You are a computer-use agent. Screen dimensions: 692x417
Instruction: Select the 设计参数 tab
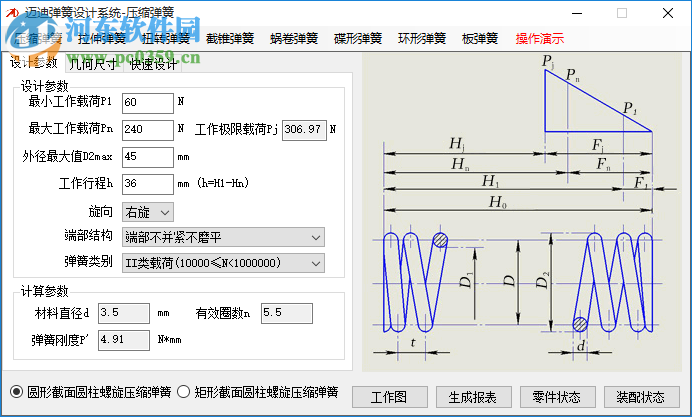coord(34,63)
